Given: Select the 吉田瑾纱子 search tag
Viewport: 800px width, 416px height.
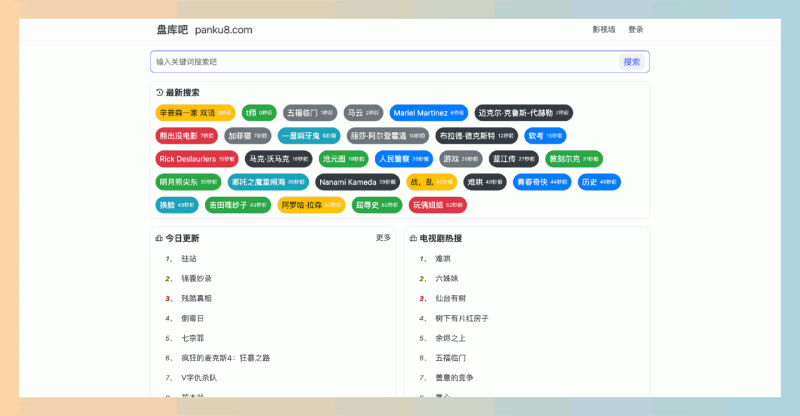Looking at the screenshot, I should click(x=238, y=205).
